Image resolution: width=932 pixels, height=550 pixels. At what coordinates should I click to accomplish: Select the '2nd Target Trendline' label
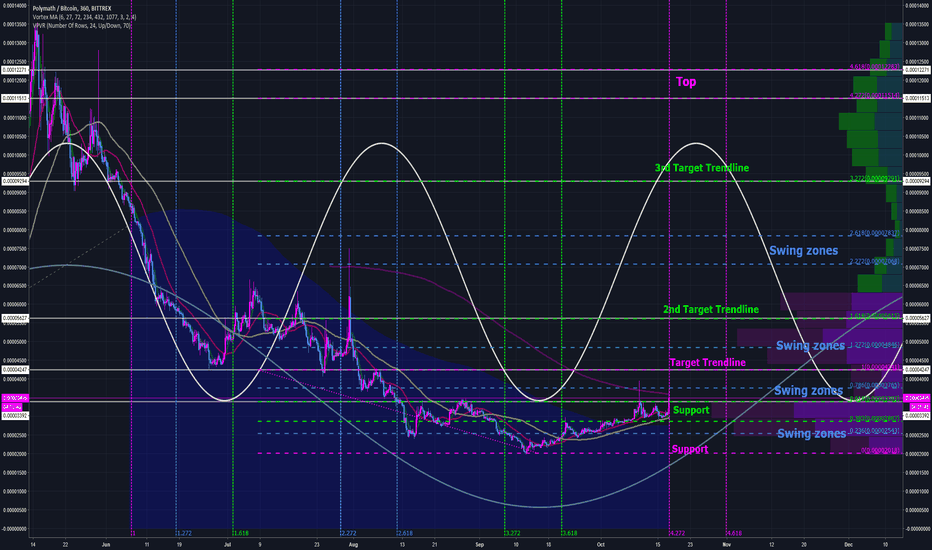[x=711, y=309]
